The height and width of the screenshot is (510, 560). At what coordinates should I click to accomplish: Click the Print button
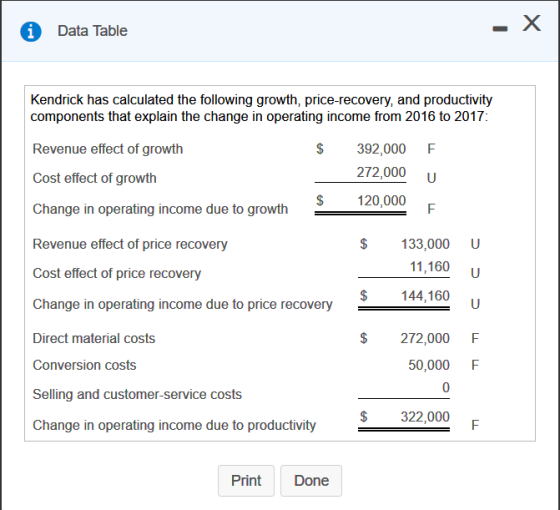(246, 481)
